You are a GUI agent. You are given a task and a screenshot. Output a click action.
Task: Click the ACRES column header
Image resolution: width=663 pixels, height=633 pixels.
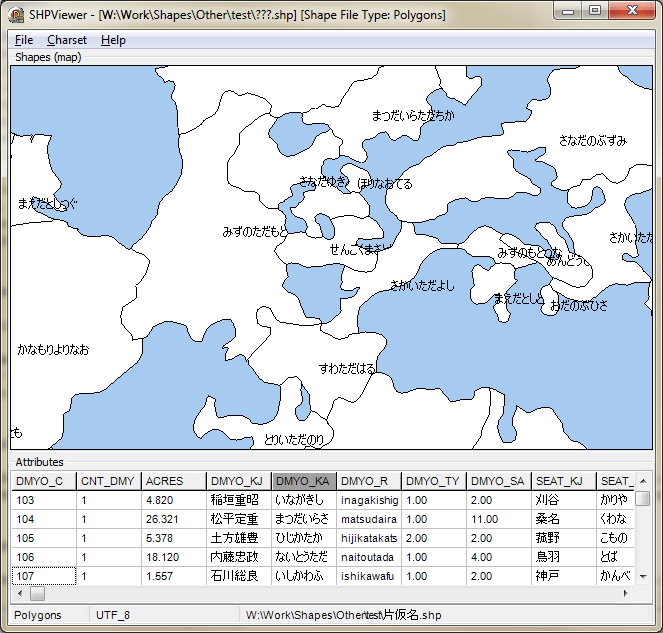(174, 481)
